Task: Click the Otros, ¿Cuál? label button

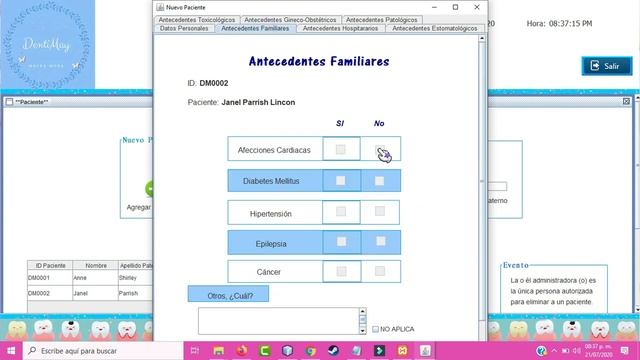Action: coord(228,294)
